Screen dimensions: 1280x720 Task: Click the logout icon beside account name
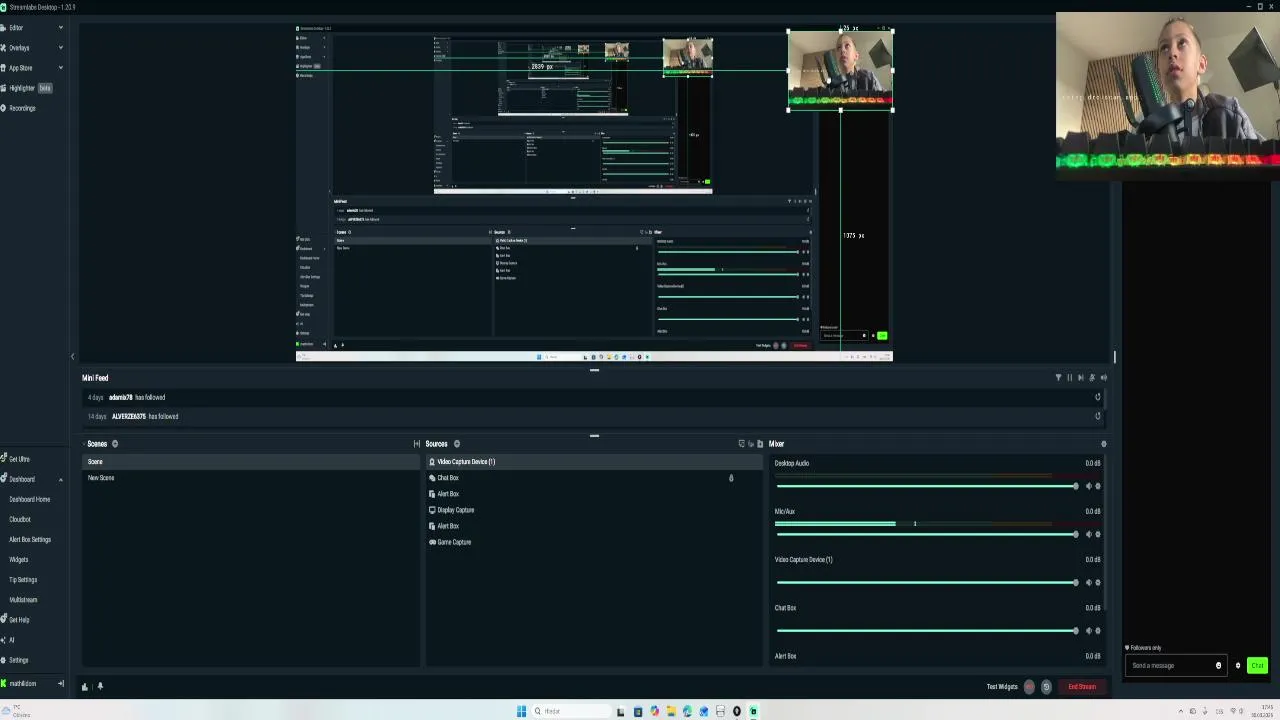(60, 684)
